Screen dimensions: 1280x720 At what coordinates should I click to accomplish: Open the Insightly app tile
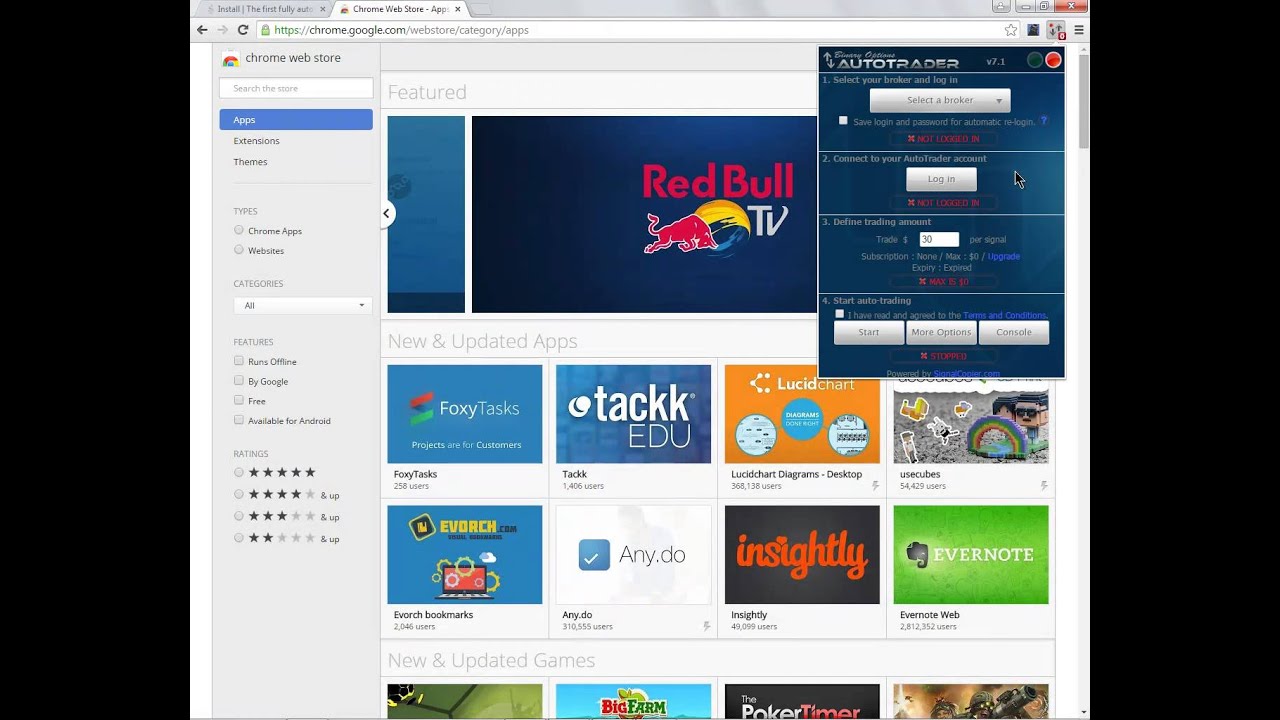[x=802, y=555]
